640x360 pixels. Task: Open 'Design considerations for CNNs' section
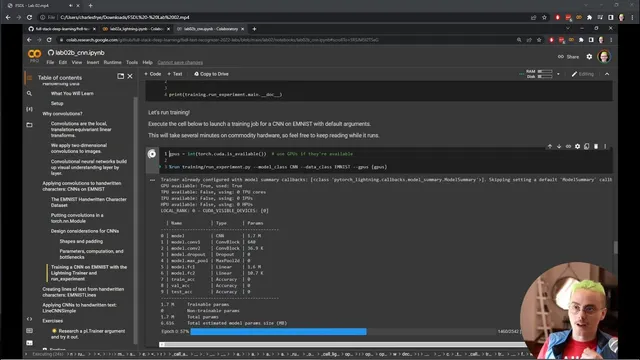85,231
